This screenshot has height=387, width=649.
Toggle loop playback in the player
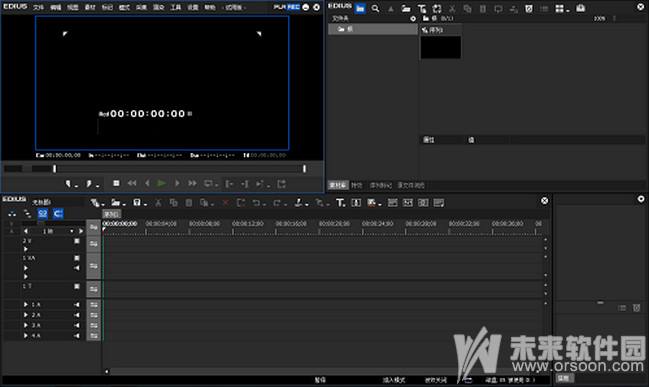coord(209,184)
